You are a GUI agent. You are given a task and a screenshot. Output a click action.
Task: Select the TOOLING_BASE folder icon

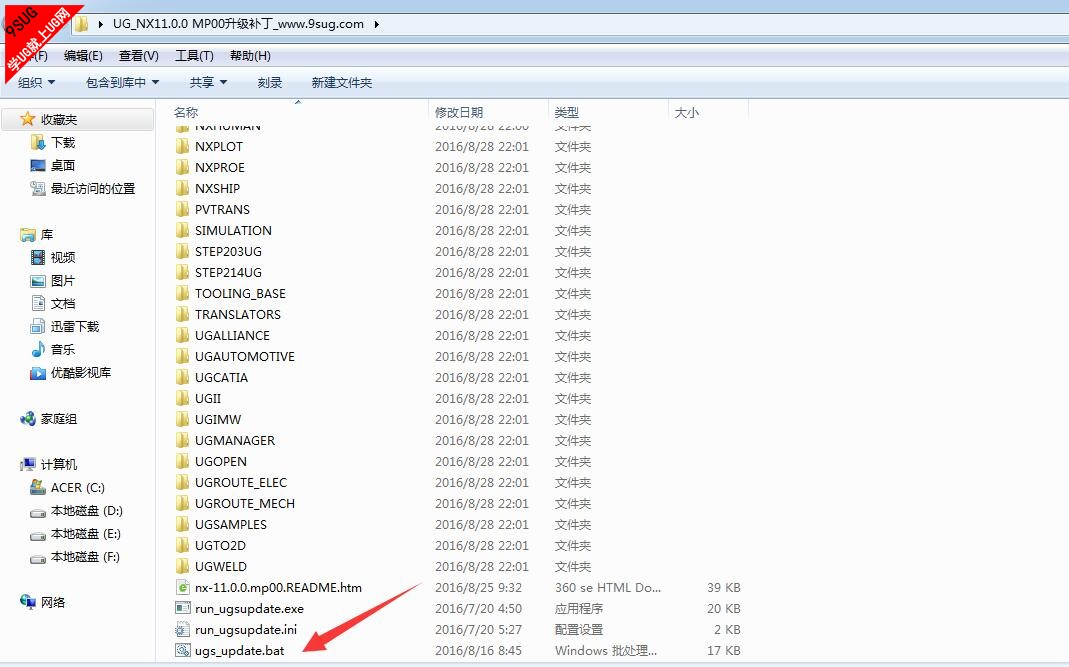pyautogui.click(x=183, y=293)
